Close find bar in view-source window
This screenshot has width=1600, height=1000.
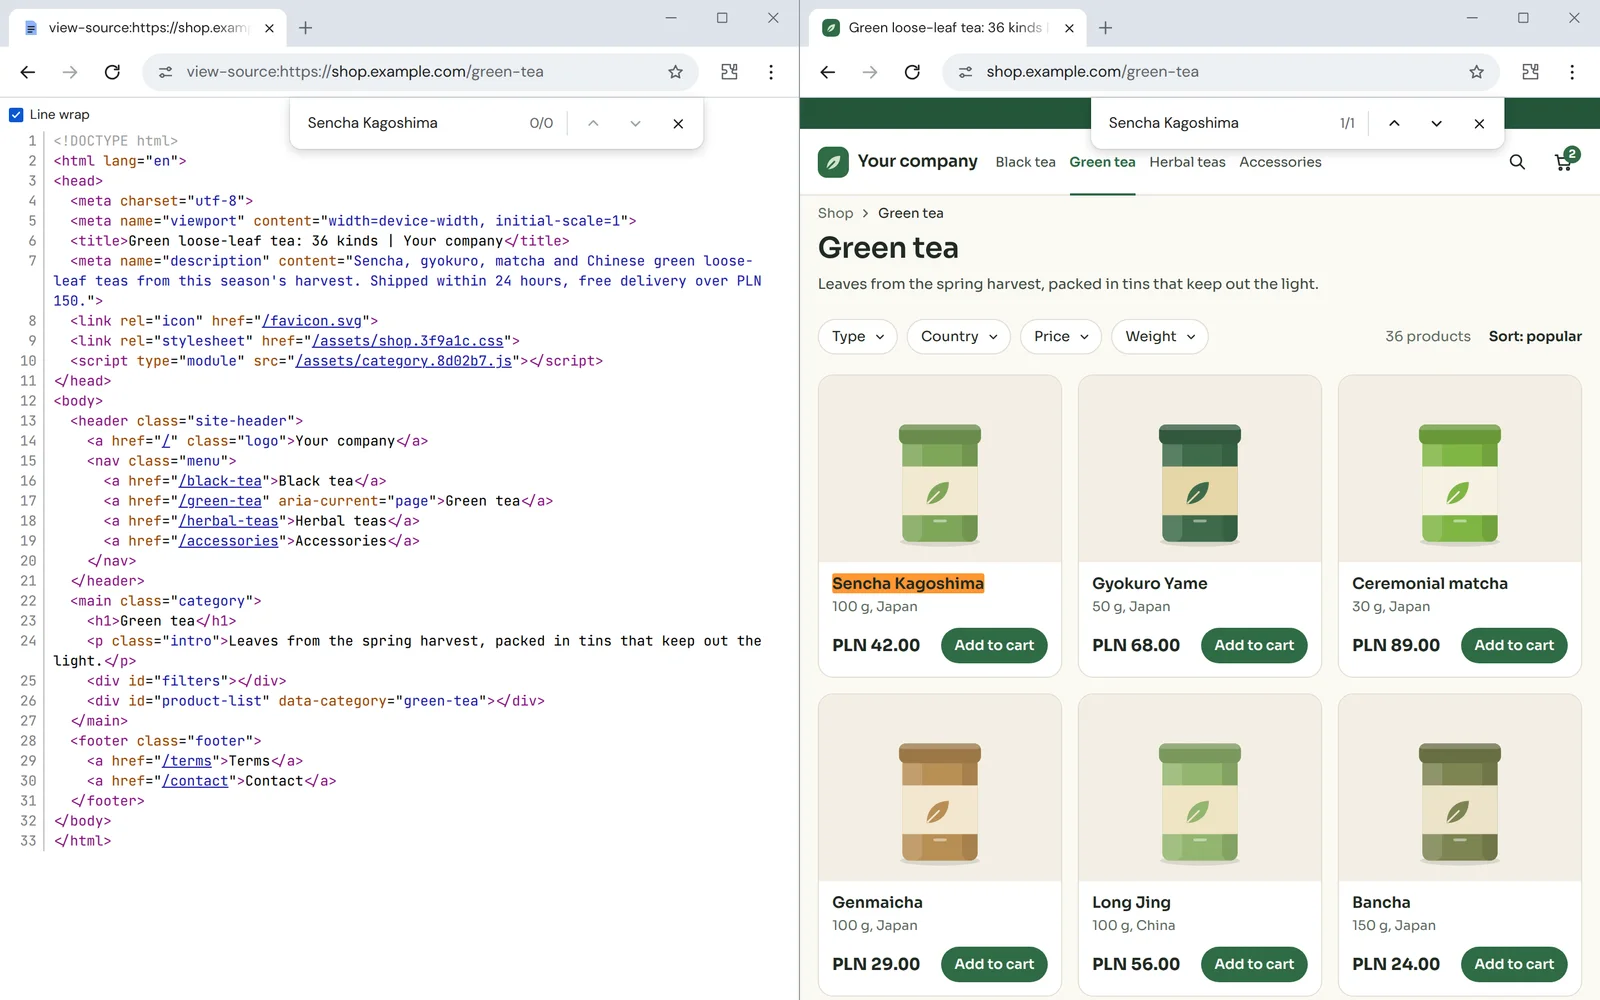pyautogui.click(x=678, y=123)
